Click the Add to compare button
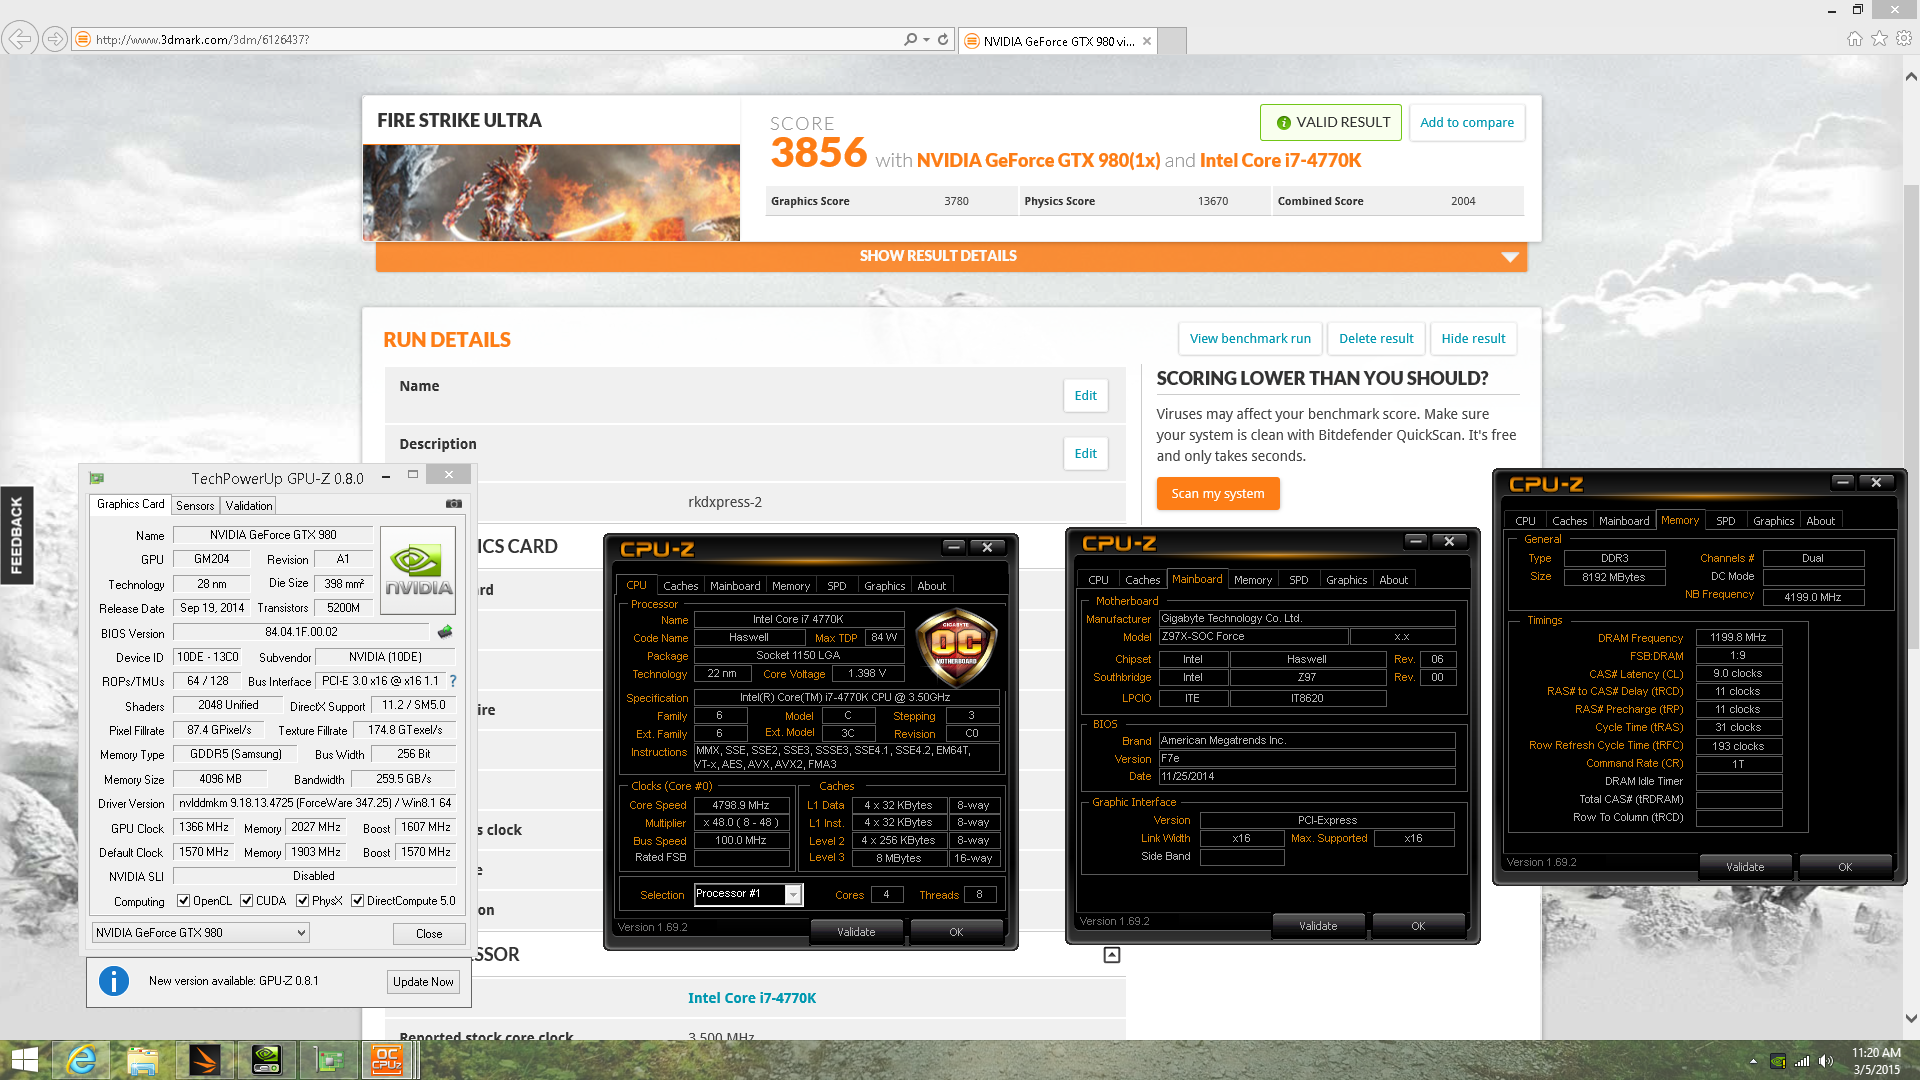Viewport: 1920px width, 1080px height. 1467,123
